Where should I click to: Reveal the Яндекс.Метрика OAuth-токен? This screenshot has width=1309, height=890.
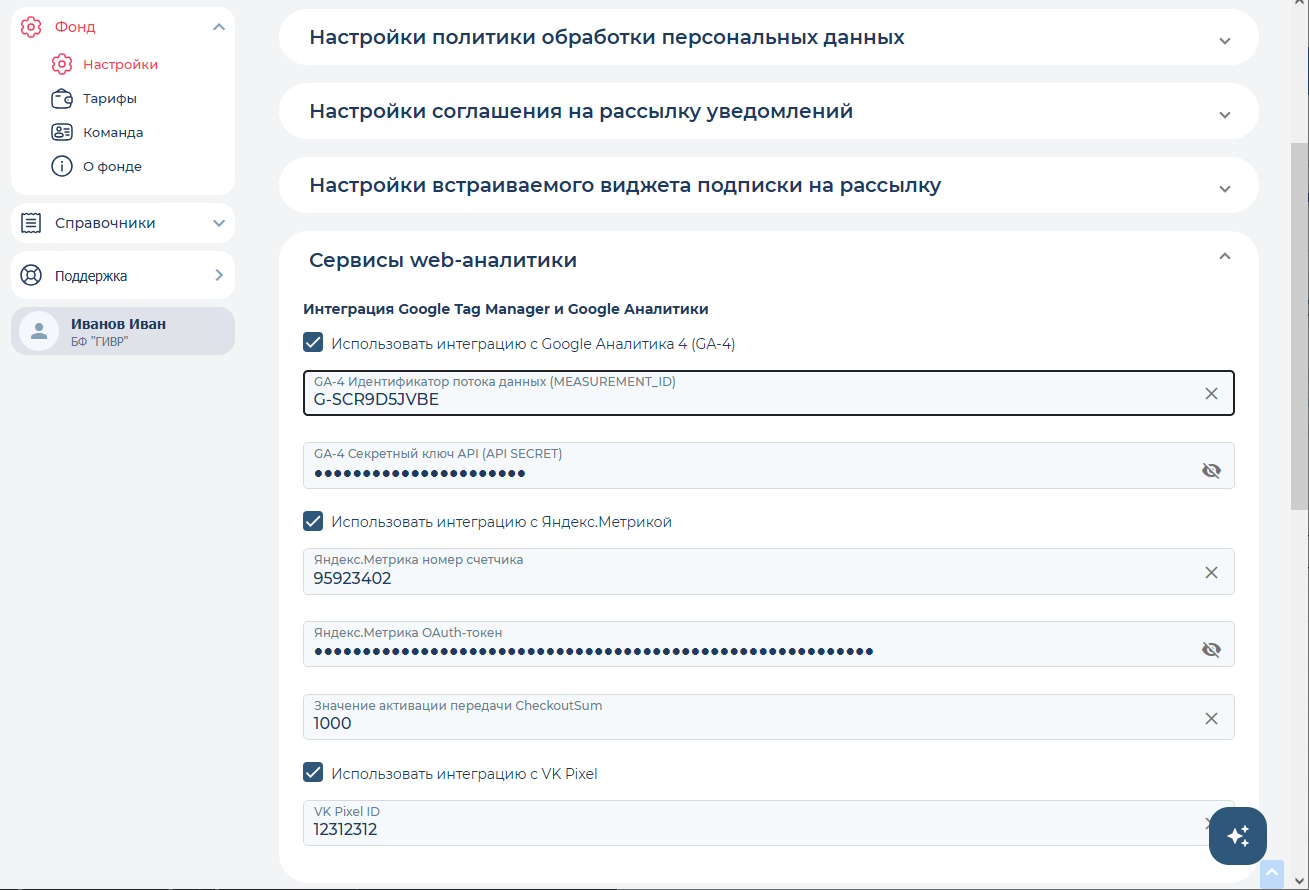(x=1211, y=649)
